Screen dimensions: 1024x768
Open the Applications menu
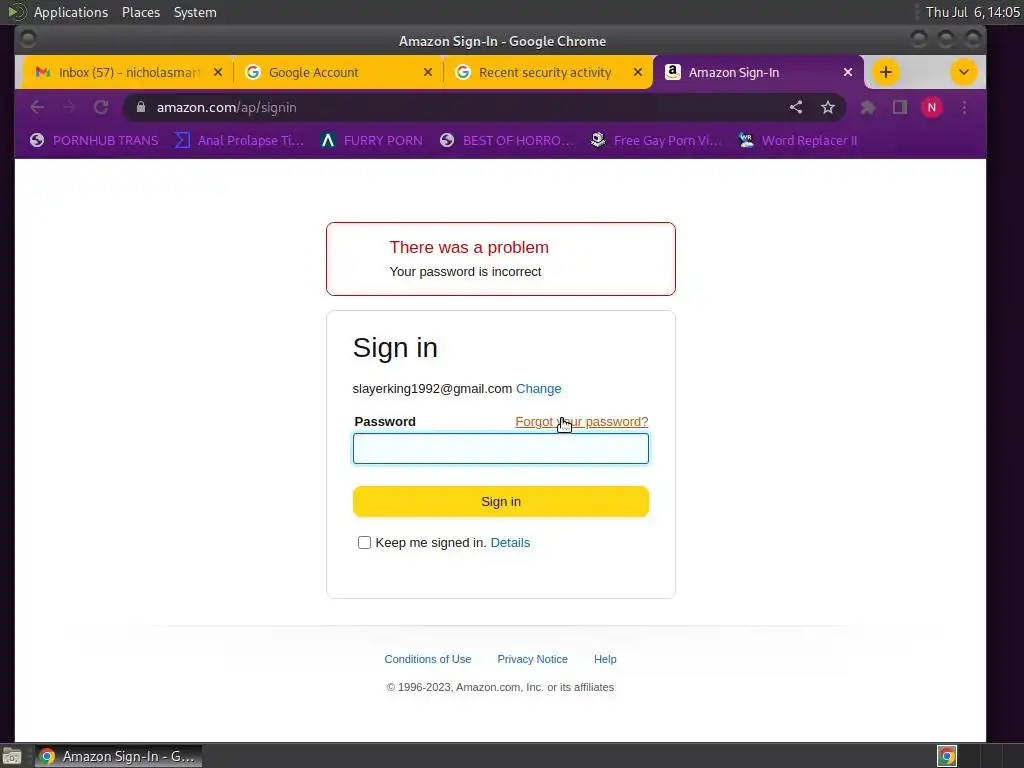(71, 12)
